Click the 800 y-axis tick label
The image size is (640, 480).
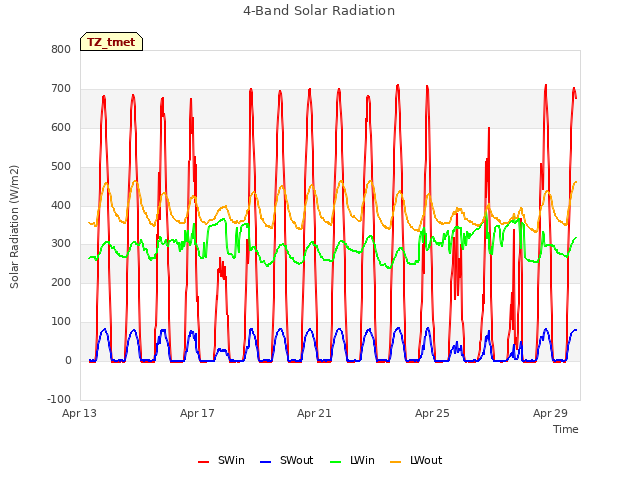click(61, 50)
